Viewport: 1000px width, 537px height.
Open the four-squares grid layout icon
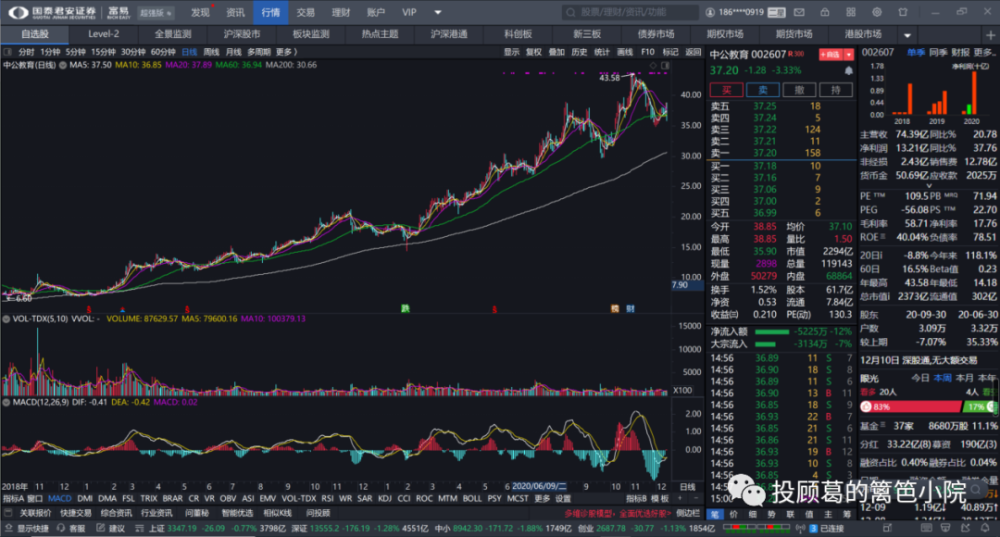point(851,12)
